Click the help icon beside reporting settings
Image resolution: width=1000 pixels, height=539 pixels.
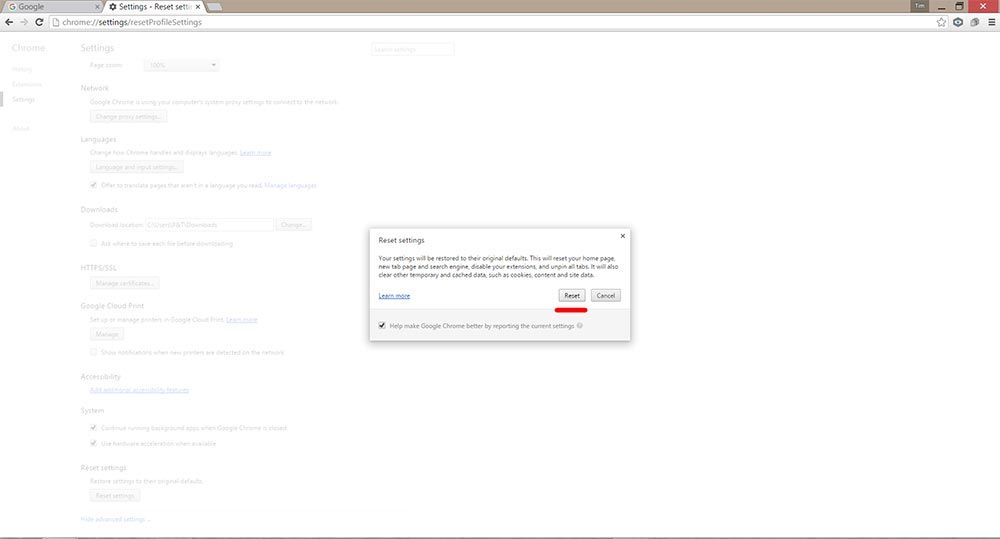pyautogui.click(x=580, y=325)
